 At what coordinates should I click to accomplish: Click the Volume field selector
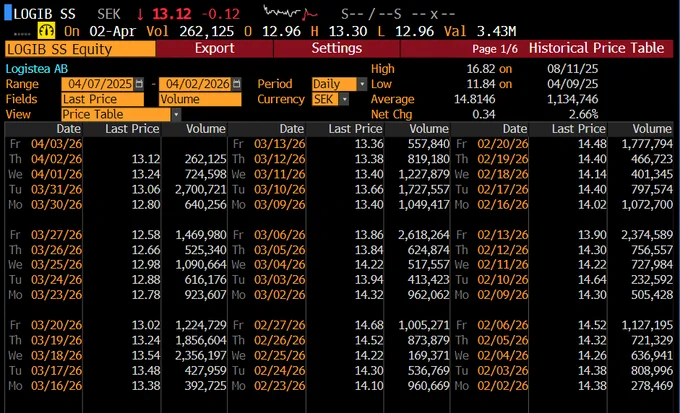[x=200, y=99]
